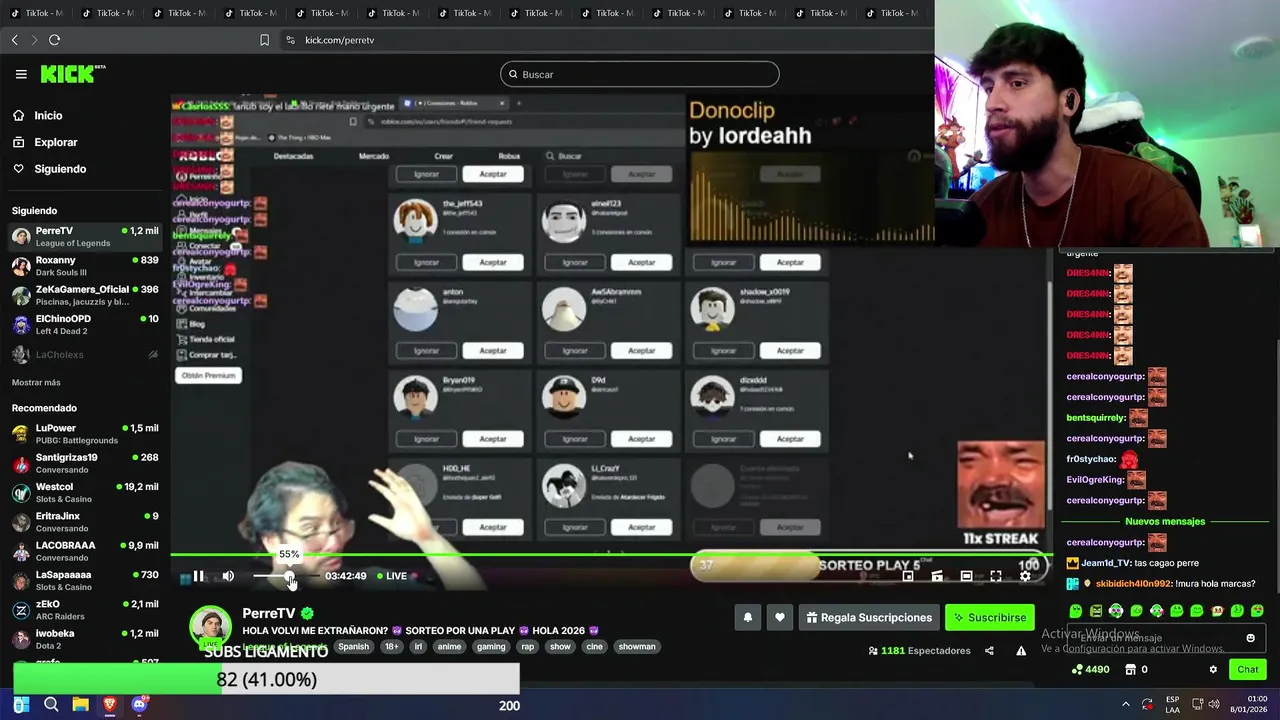This screenshot has height=720, width=1280.
Task: Click Regala Suscripciones button
Action: click(x=868, y=618)
